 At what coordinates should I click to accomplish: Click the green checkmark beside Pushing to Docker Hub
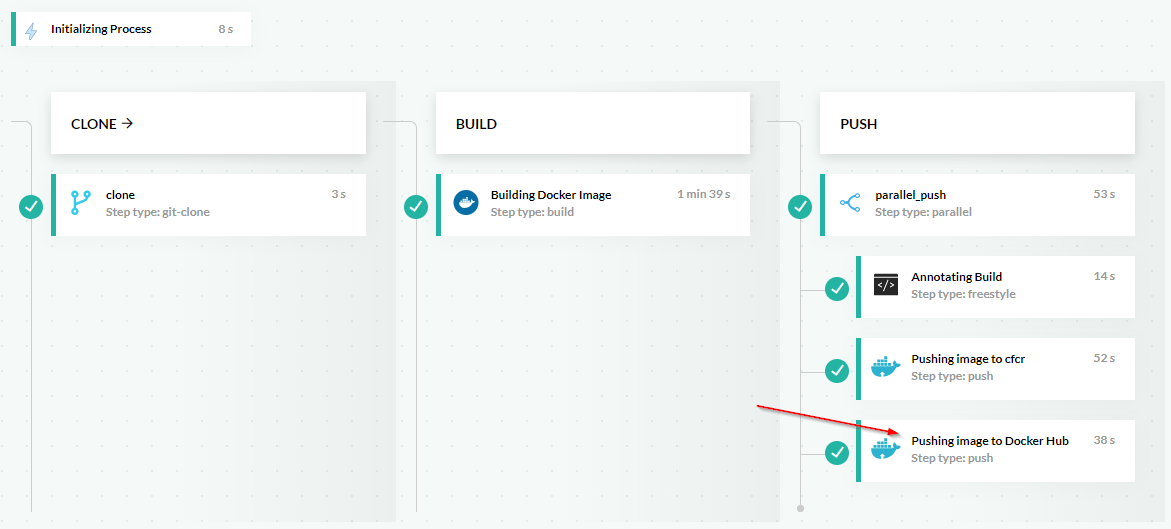[837, 453]
